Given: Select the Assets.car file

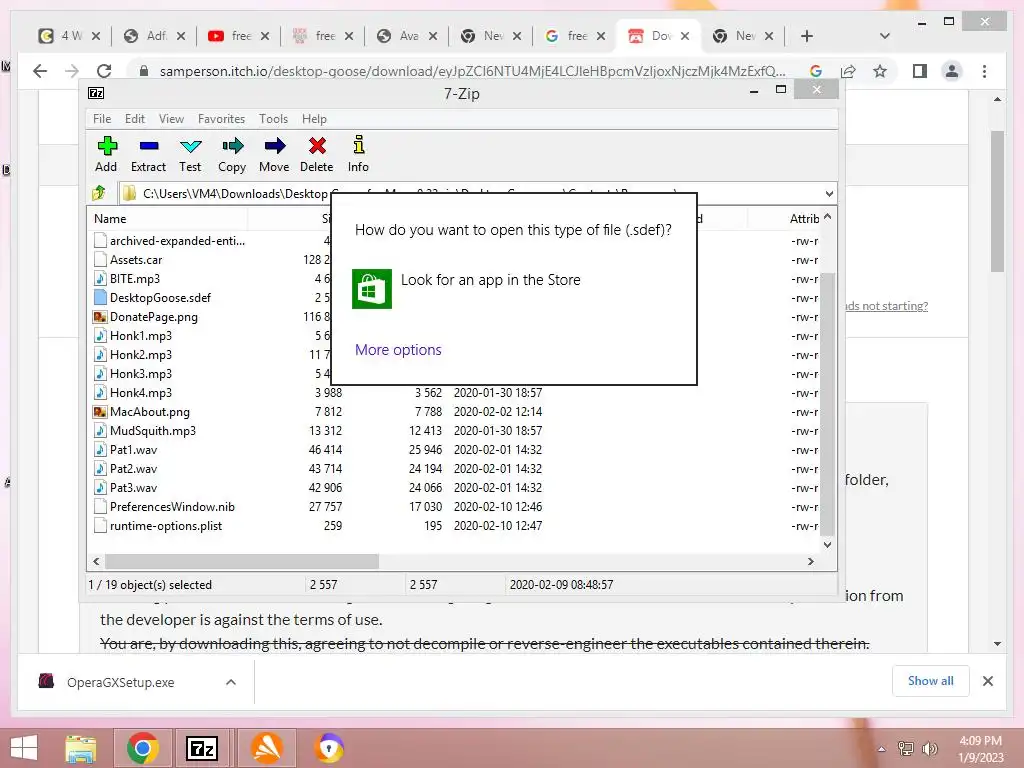Looking at the screenshot, I should point(136,260).
